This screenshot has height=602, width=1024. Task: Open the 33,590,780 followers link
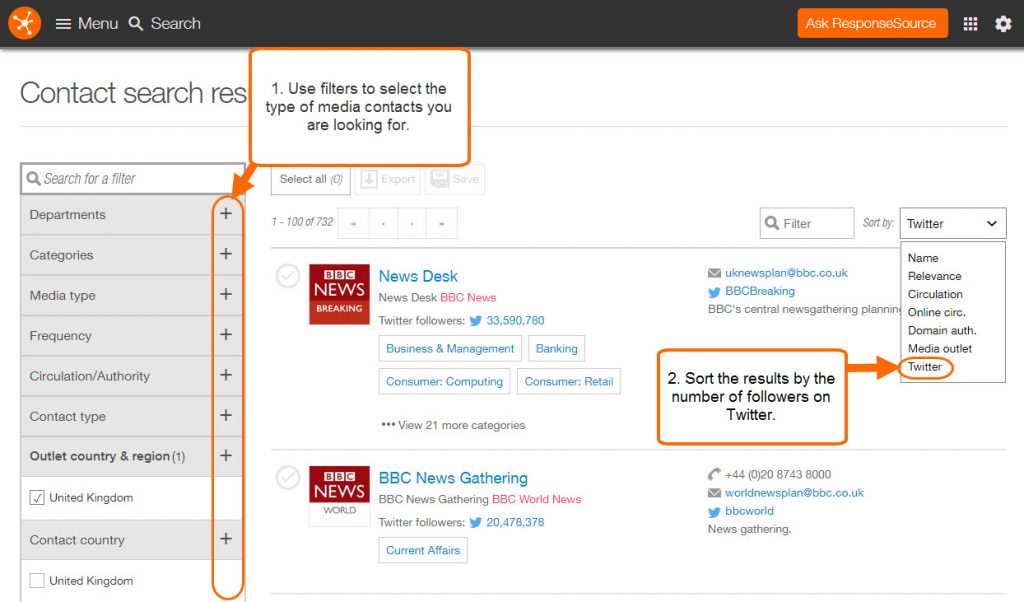pyautogui.click(x=515, y=321)
